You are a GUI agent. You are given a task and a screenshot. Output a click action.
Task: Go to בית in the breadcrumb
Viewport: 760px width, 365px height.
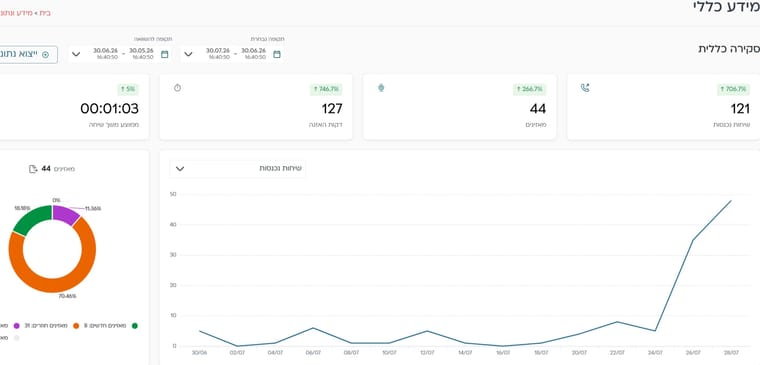45,13
